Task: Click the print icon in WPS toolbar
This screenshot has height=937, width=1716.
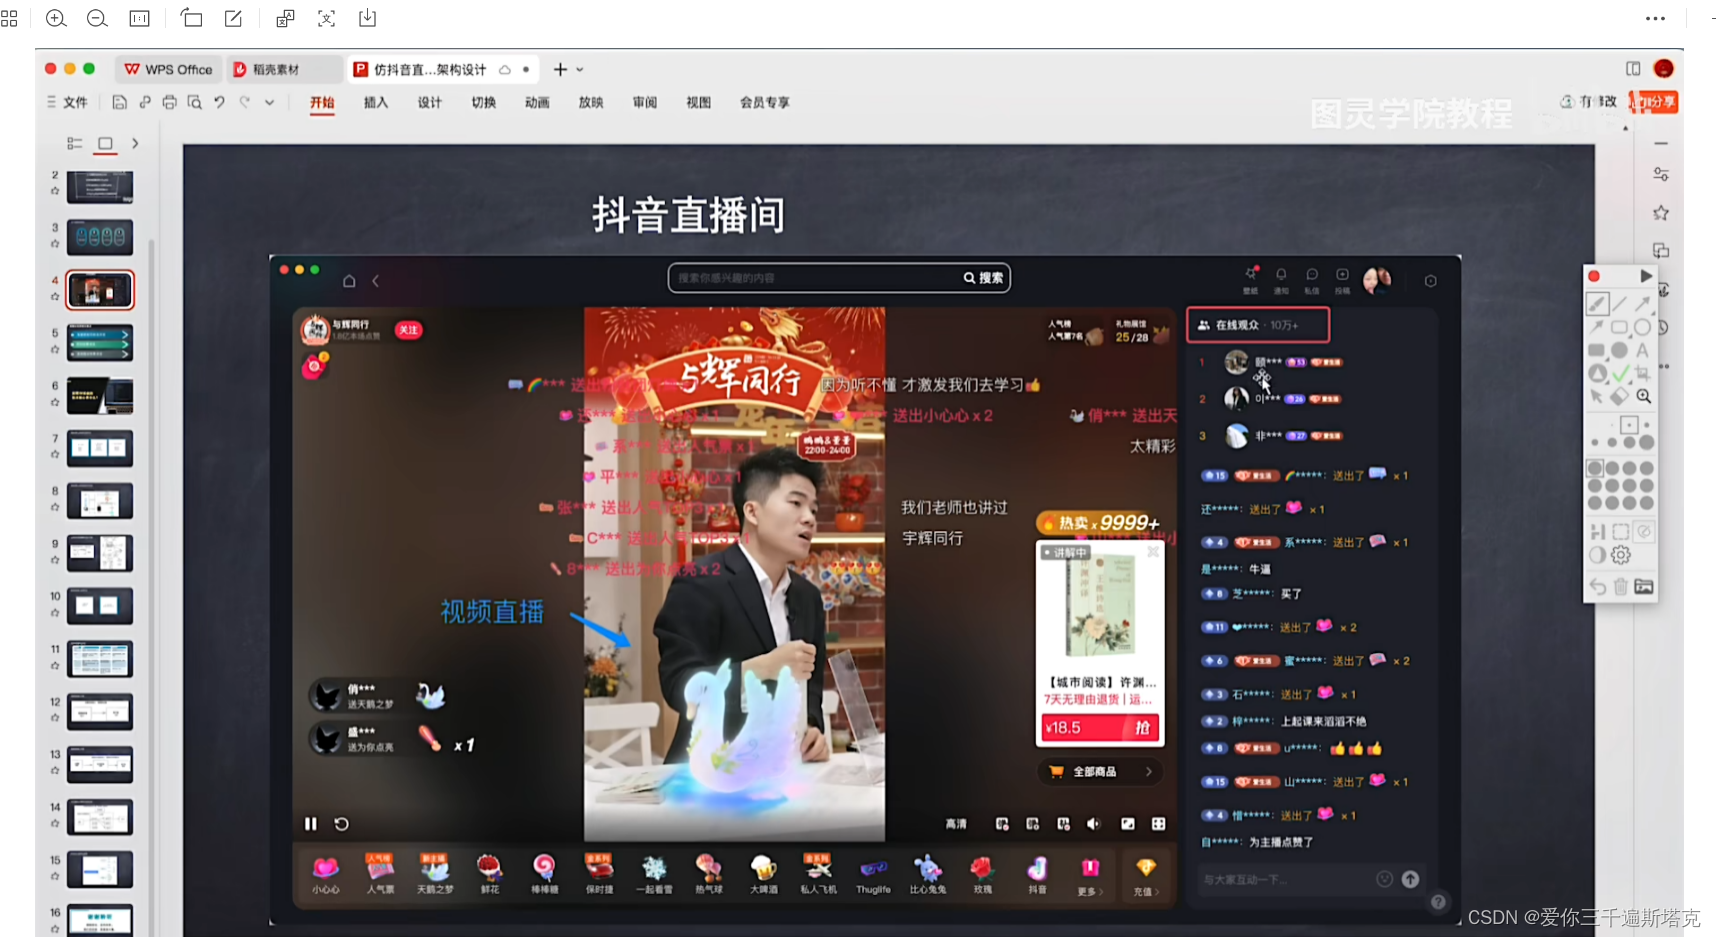Action: click(x=169, y=102)
